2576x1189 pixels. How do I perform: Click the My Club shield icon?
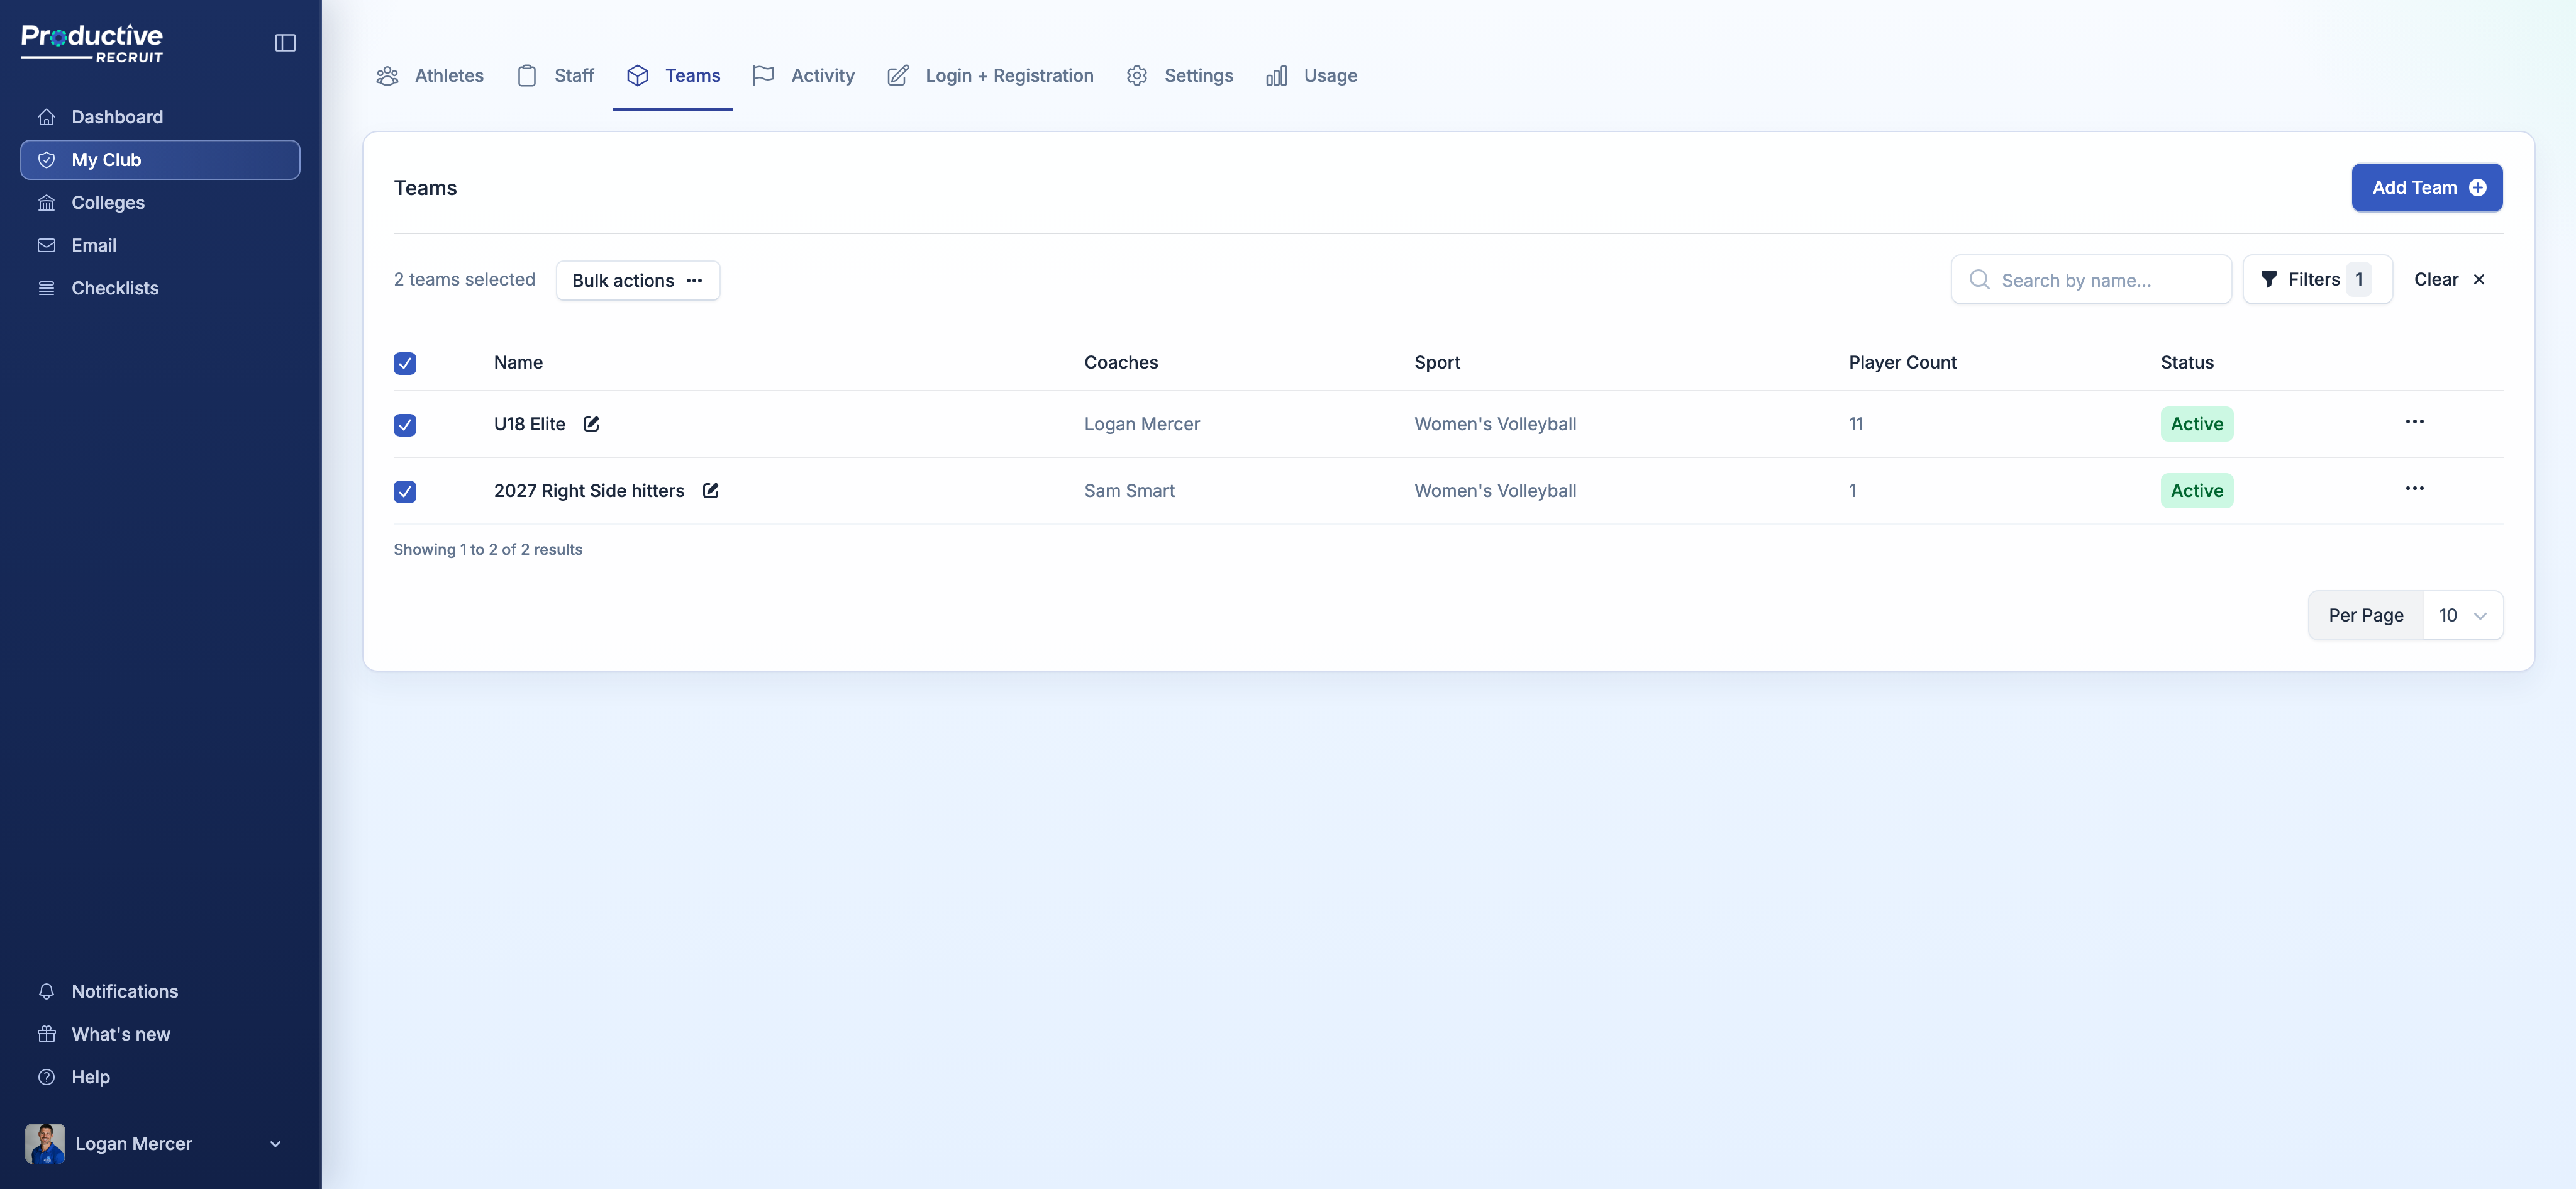pos(46,160)
